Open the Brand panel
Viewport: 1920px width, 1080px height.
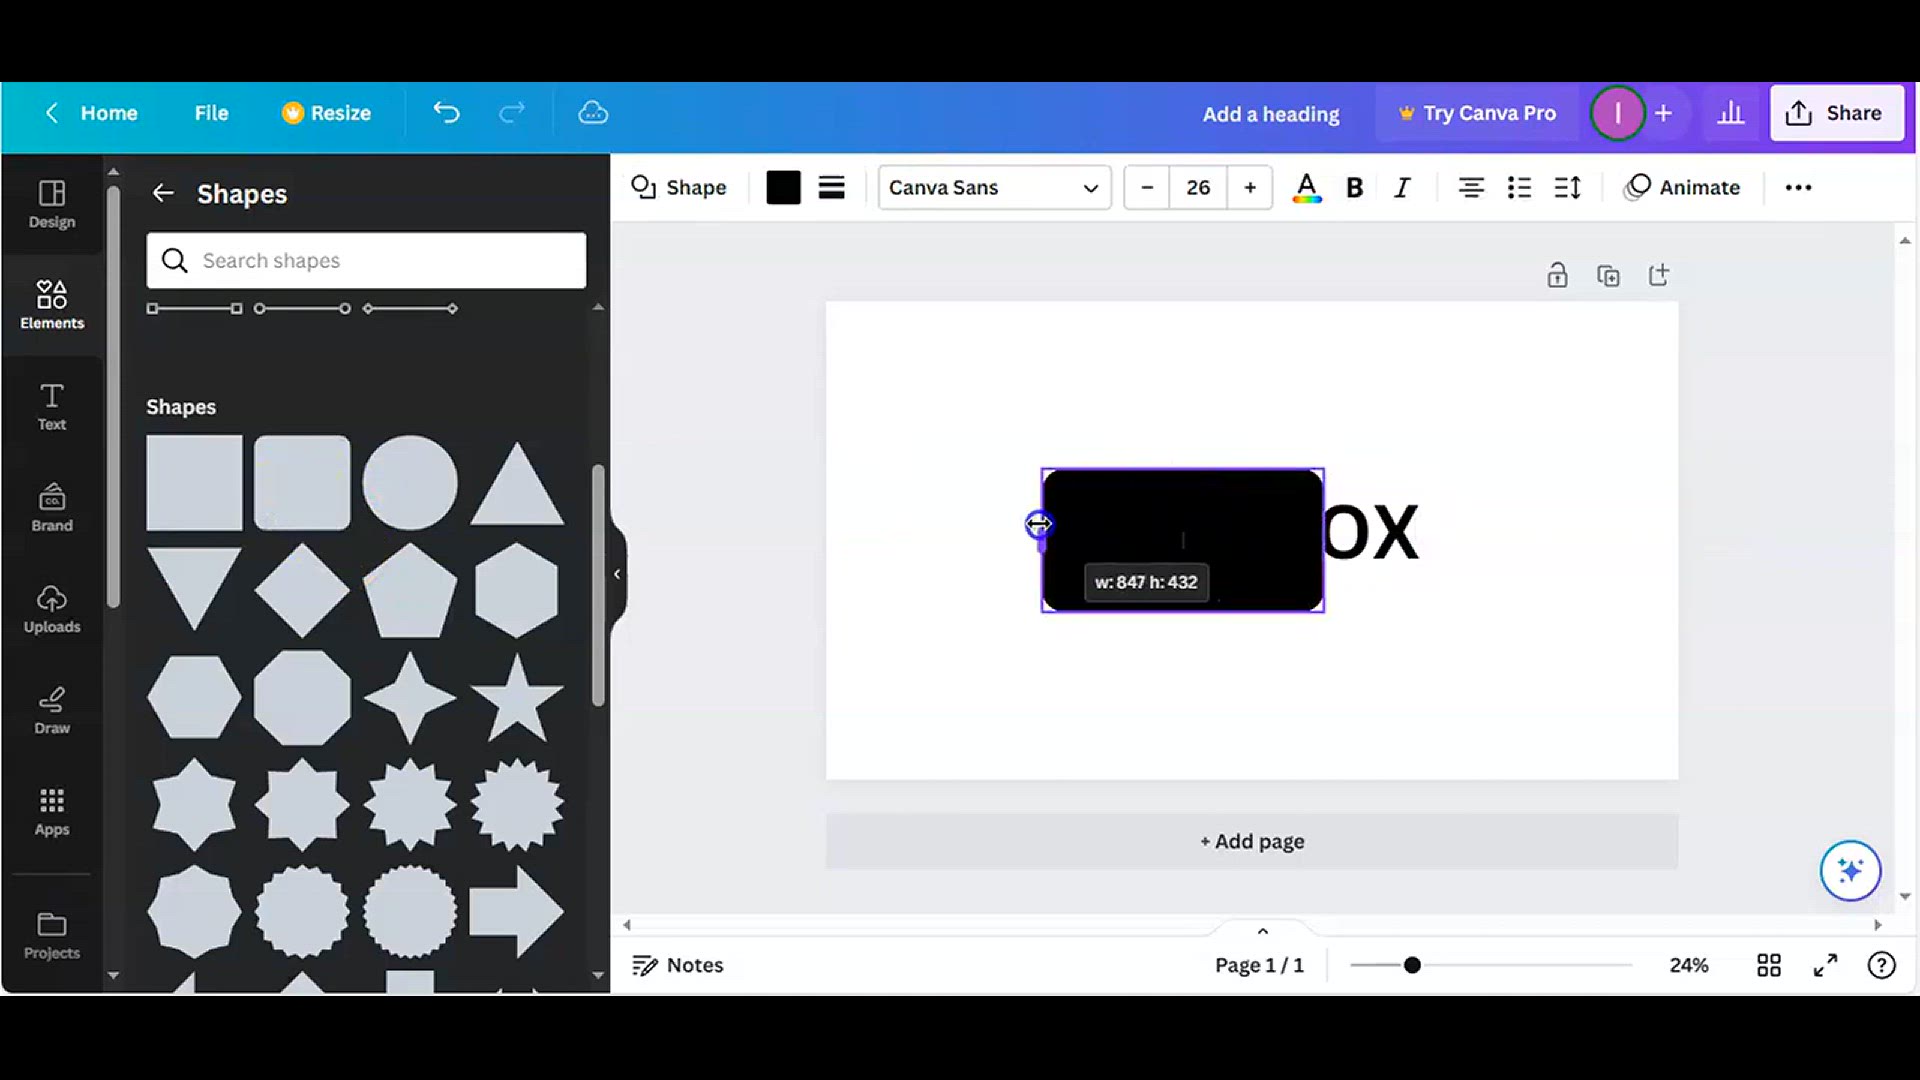[52, 507]
